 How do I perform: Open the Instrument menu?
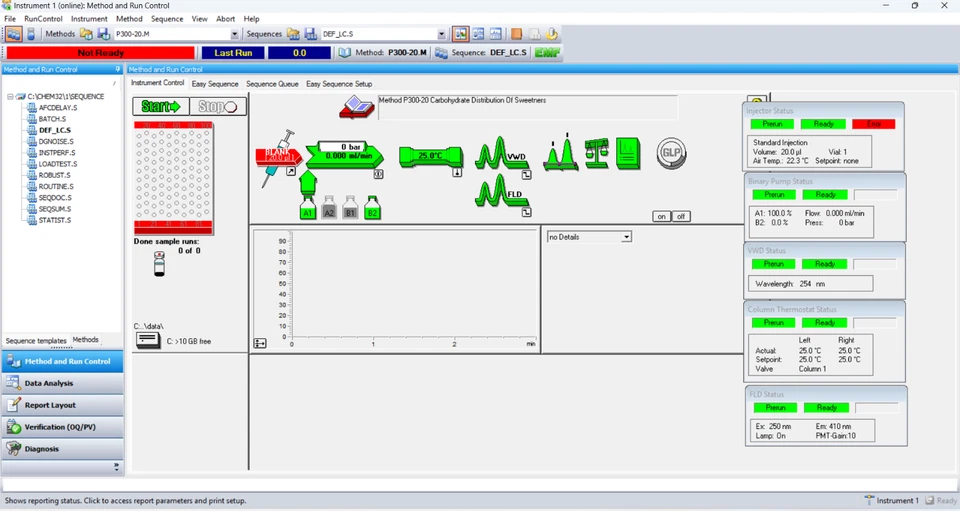pyautogui.click(x=89, y=19)
